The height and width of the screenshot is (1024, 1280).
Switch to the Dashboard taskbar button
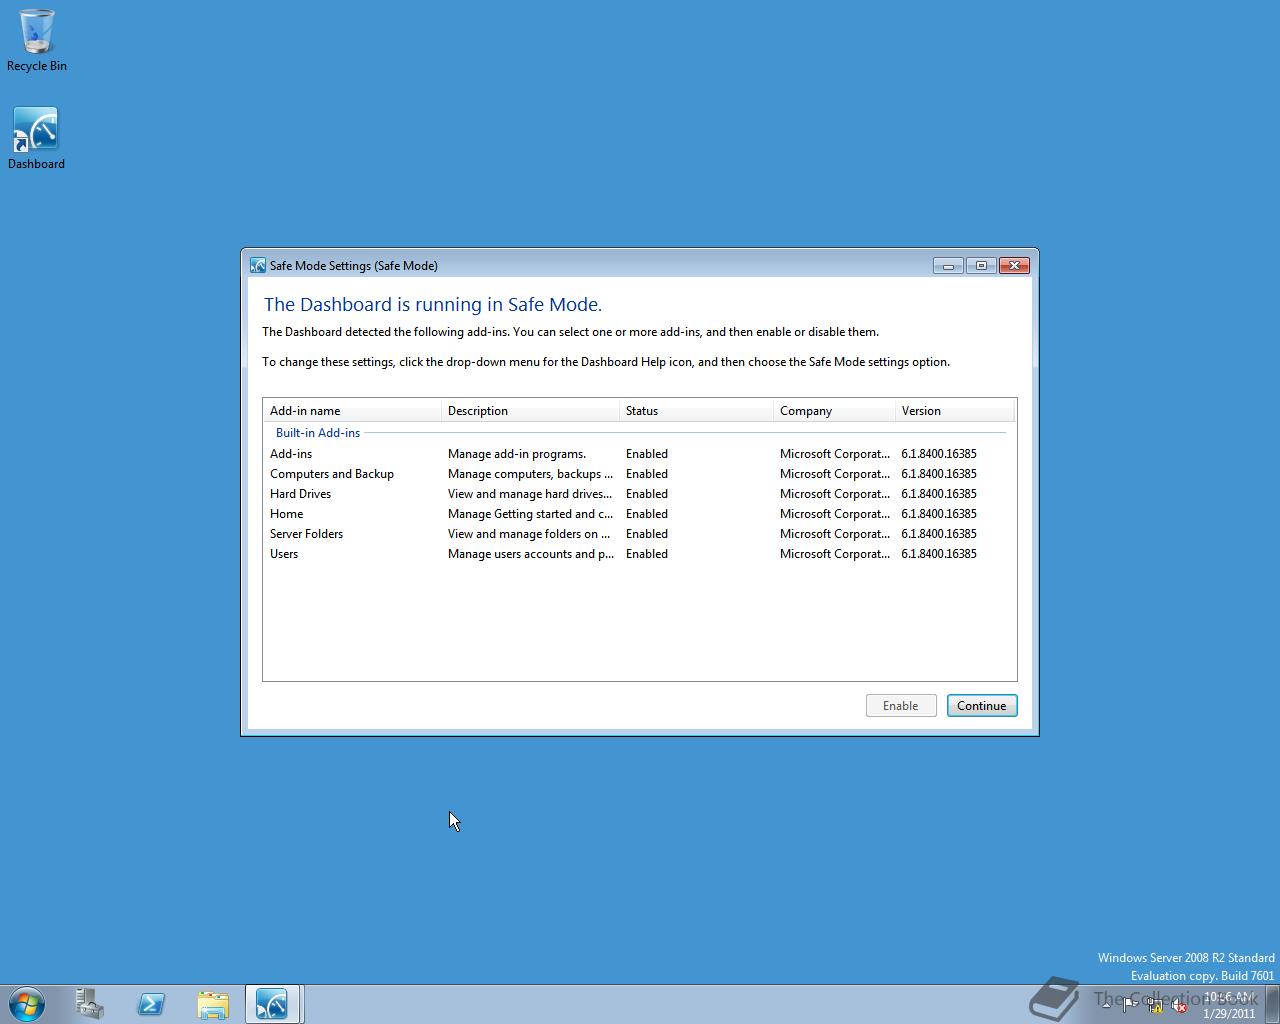(x=273, y=1004)
